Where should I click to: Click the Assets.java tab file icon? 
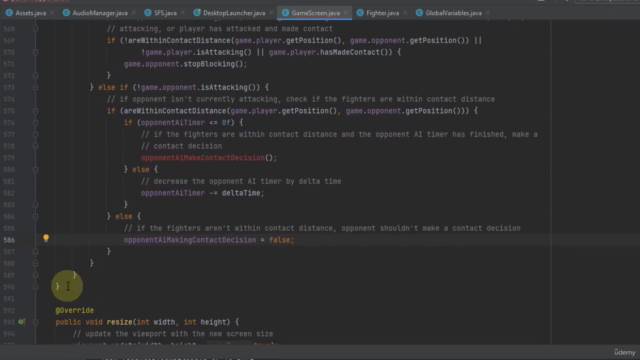click(9, 13)
